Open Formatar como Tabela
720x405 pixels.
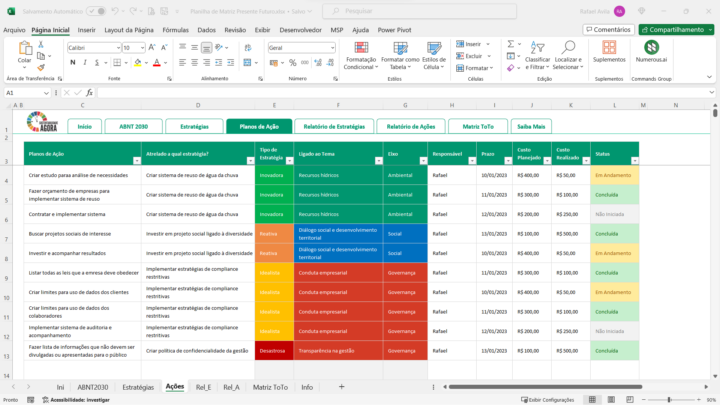click(x=400, y=55)
